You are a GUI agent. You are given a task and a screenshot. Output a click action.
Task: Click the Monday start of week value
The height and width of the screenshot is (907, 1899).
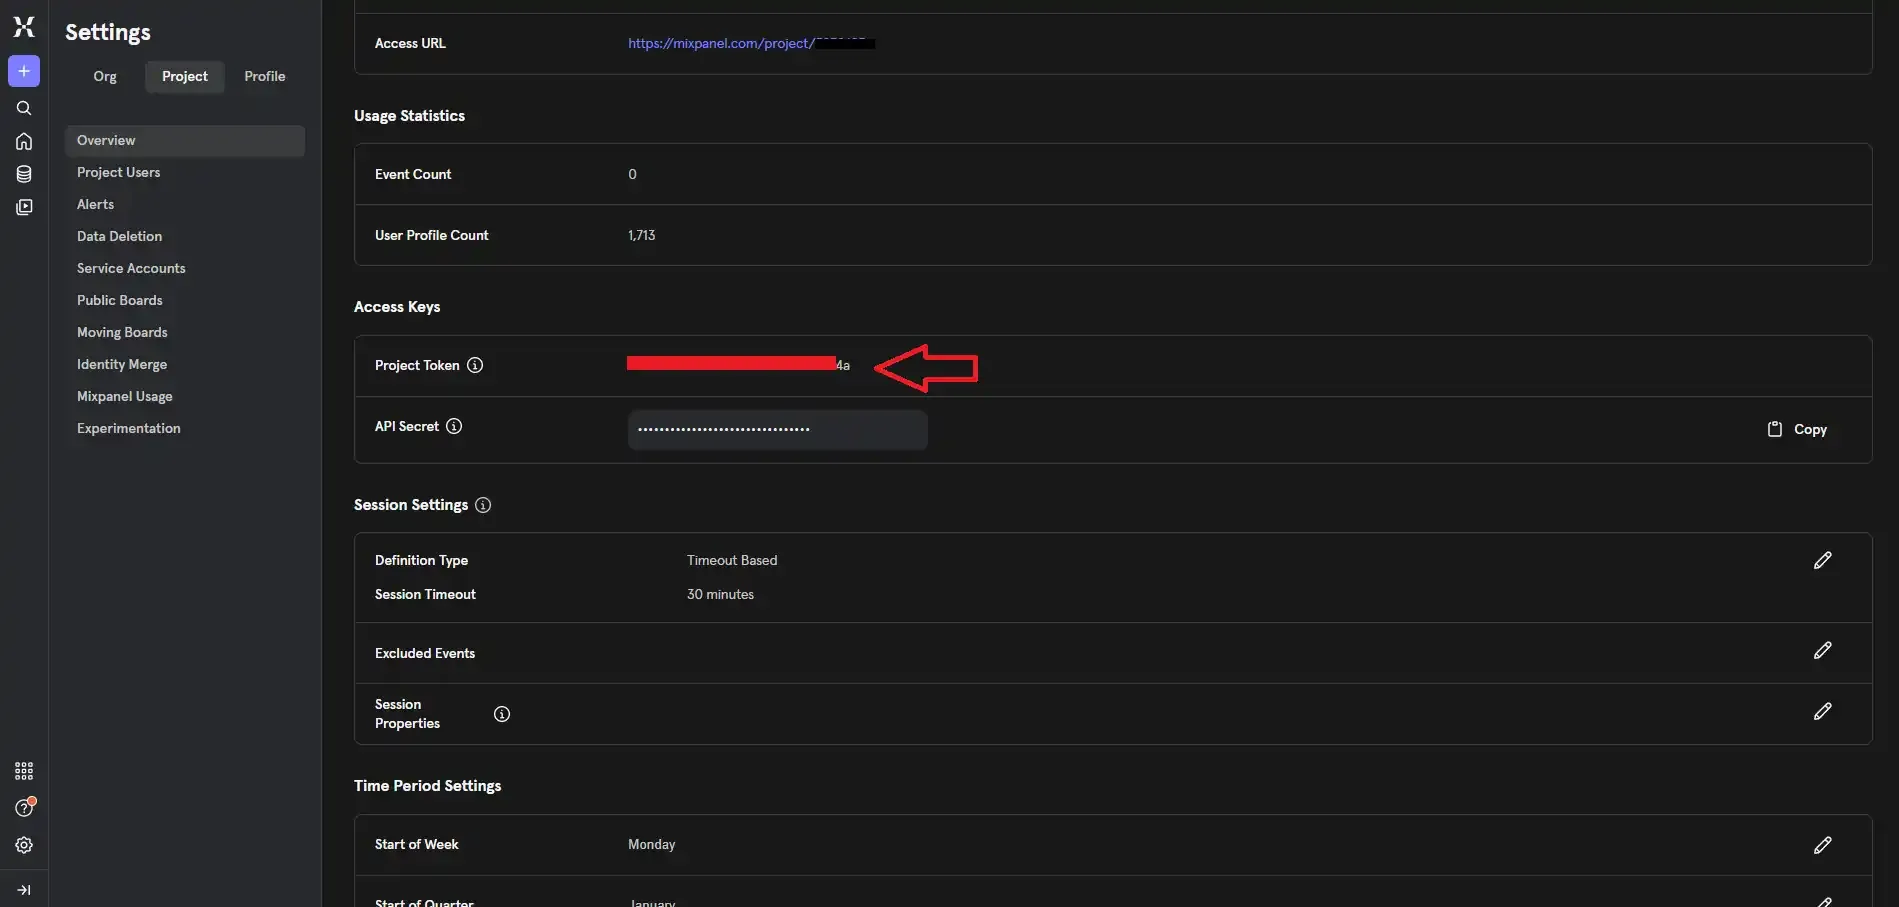(x=651, y=844)
